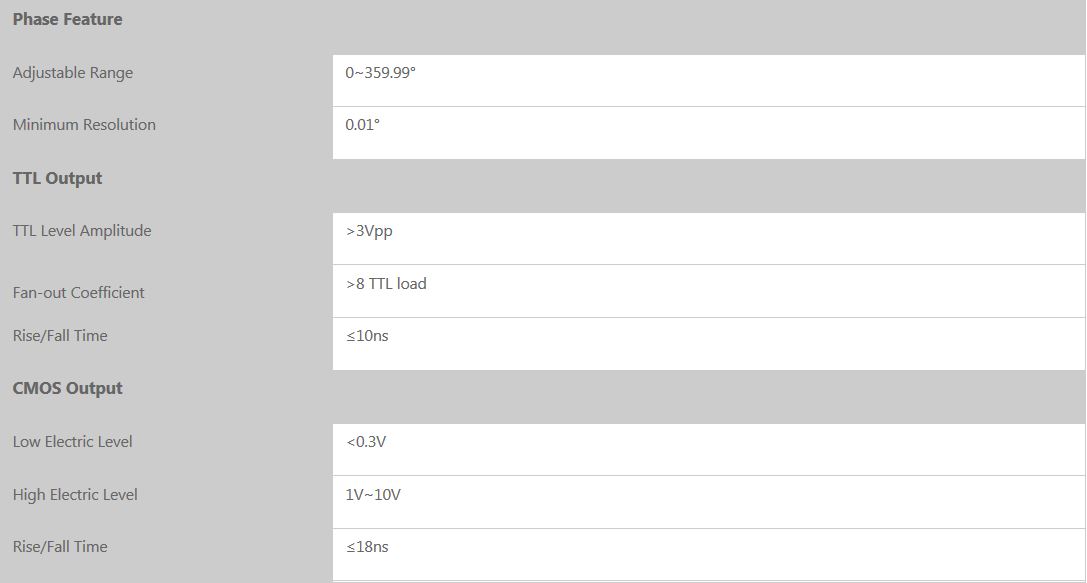Image resolution: width=1087 pixels, height=583 pixels.
Task: Select the Fan-out Coefficient label
Action: point(78,293)
